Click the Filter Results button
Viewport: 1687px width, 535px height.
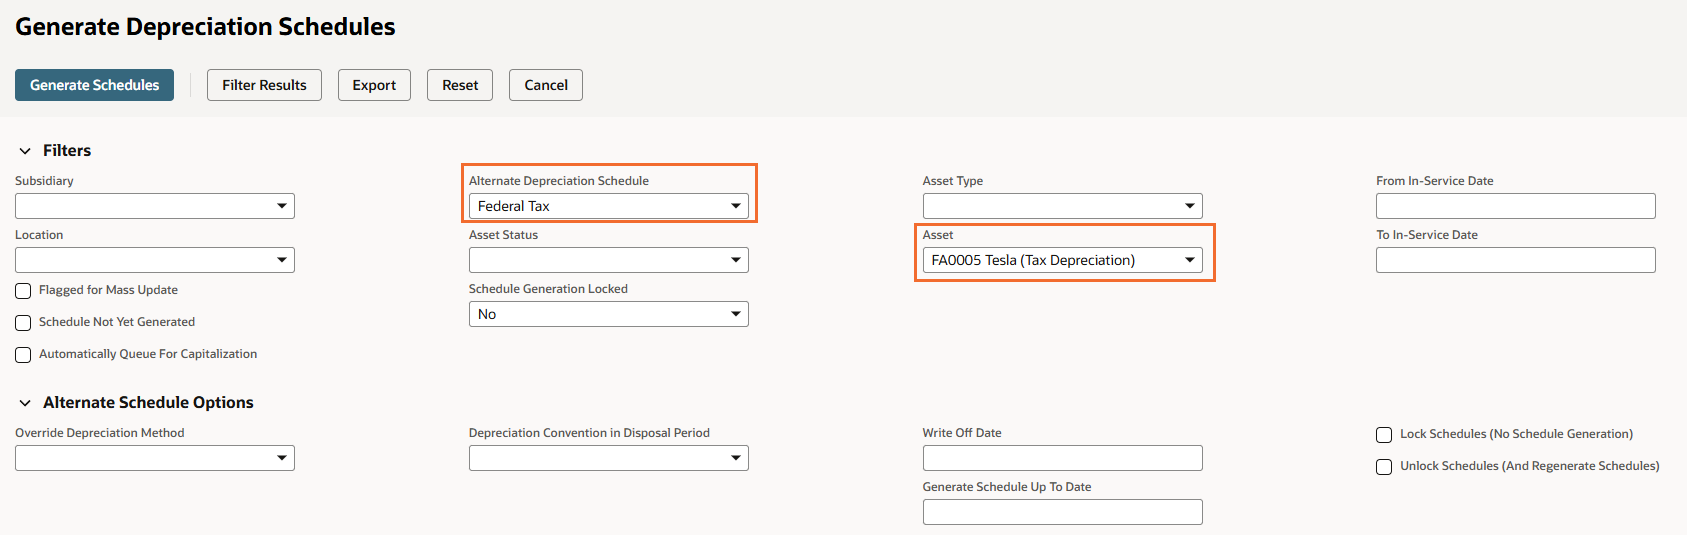point(264,85)
